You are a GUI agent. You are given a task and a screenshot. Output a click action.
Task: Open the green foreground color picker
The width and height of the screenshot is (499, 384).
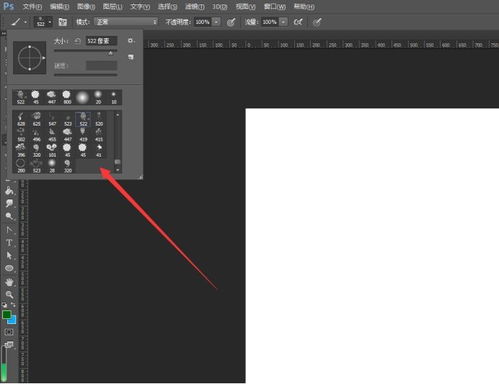pyautogui.click(x=6, y=314)
